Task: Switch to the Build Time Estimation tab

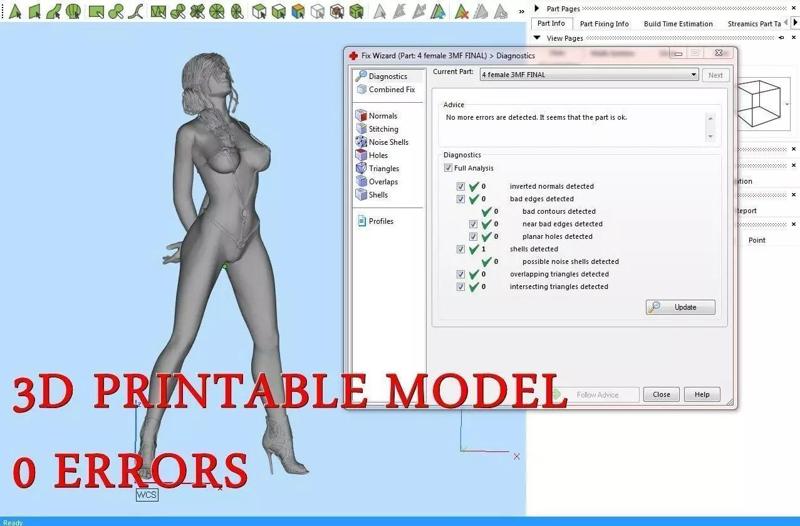Action: pos(678,23)
